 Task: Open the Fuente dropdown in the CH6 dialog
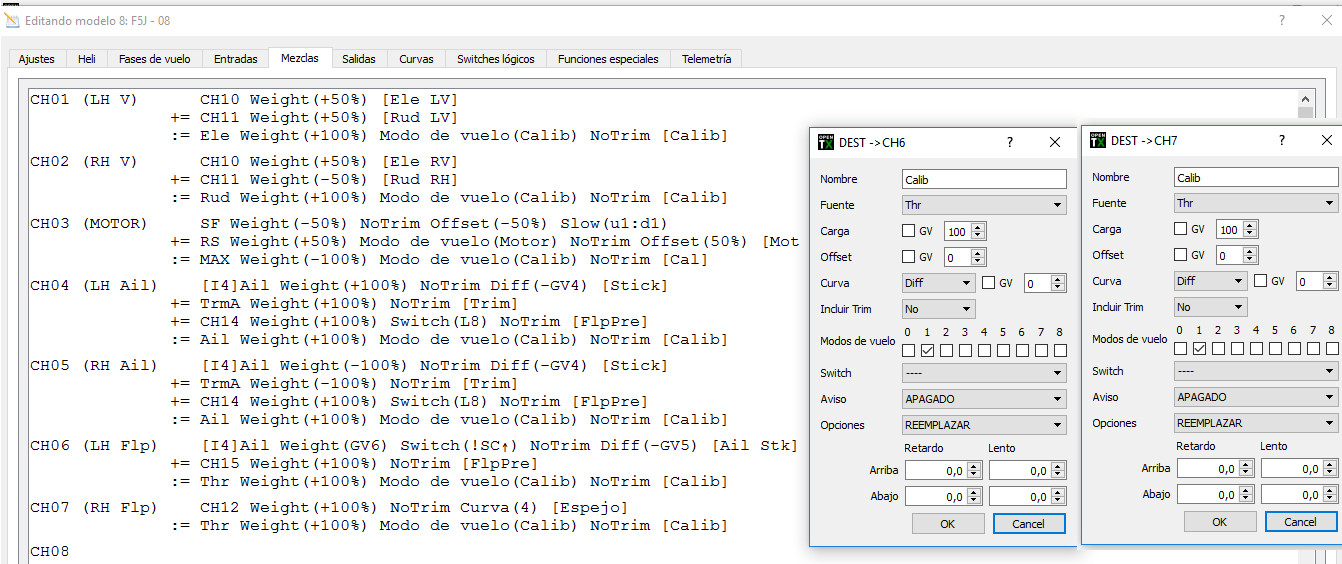point(984,205)
